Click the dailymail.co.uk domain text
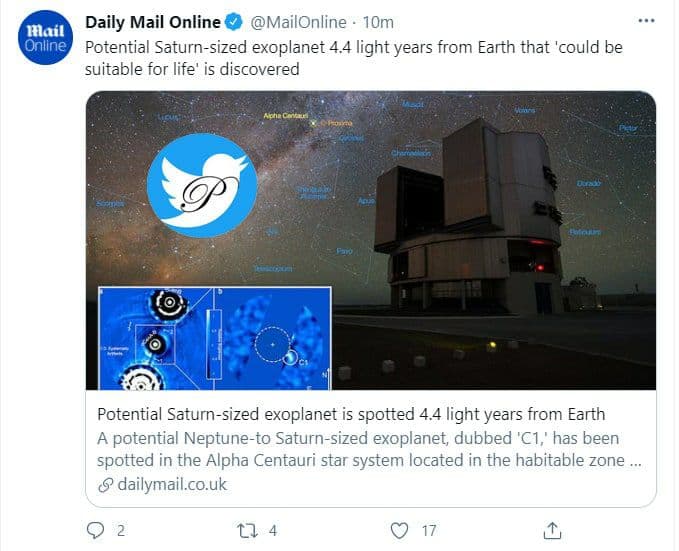This screenshot has height=551, width=679. tap(170, 485)
